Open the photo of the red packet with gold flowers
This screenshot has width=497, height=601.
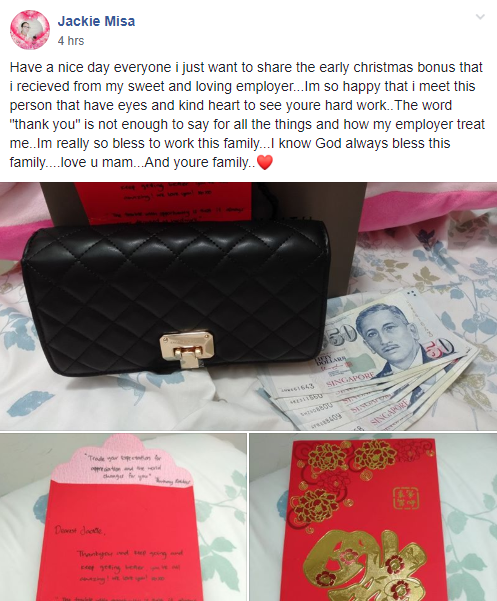(373, 517)
